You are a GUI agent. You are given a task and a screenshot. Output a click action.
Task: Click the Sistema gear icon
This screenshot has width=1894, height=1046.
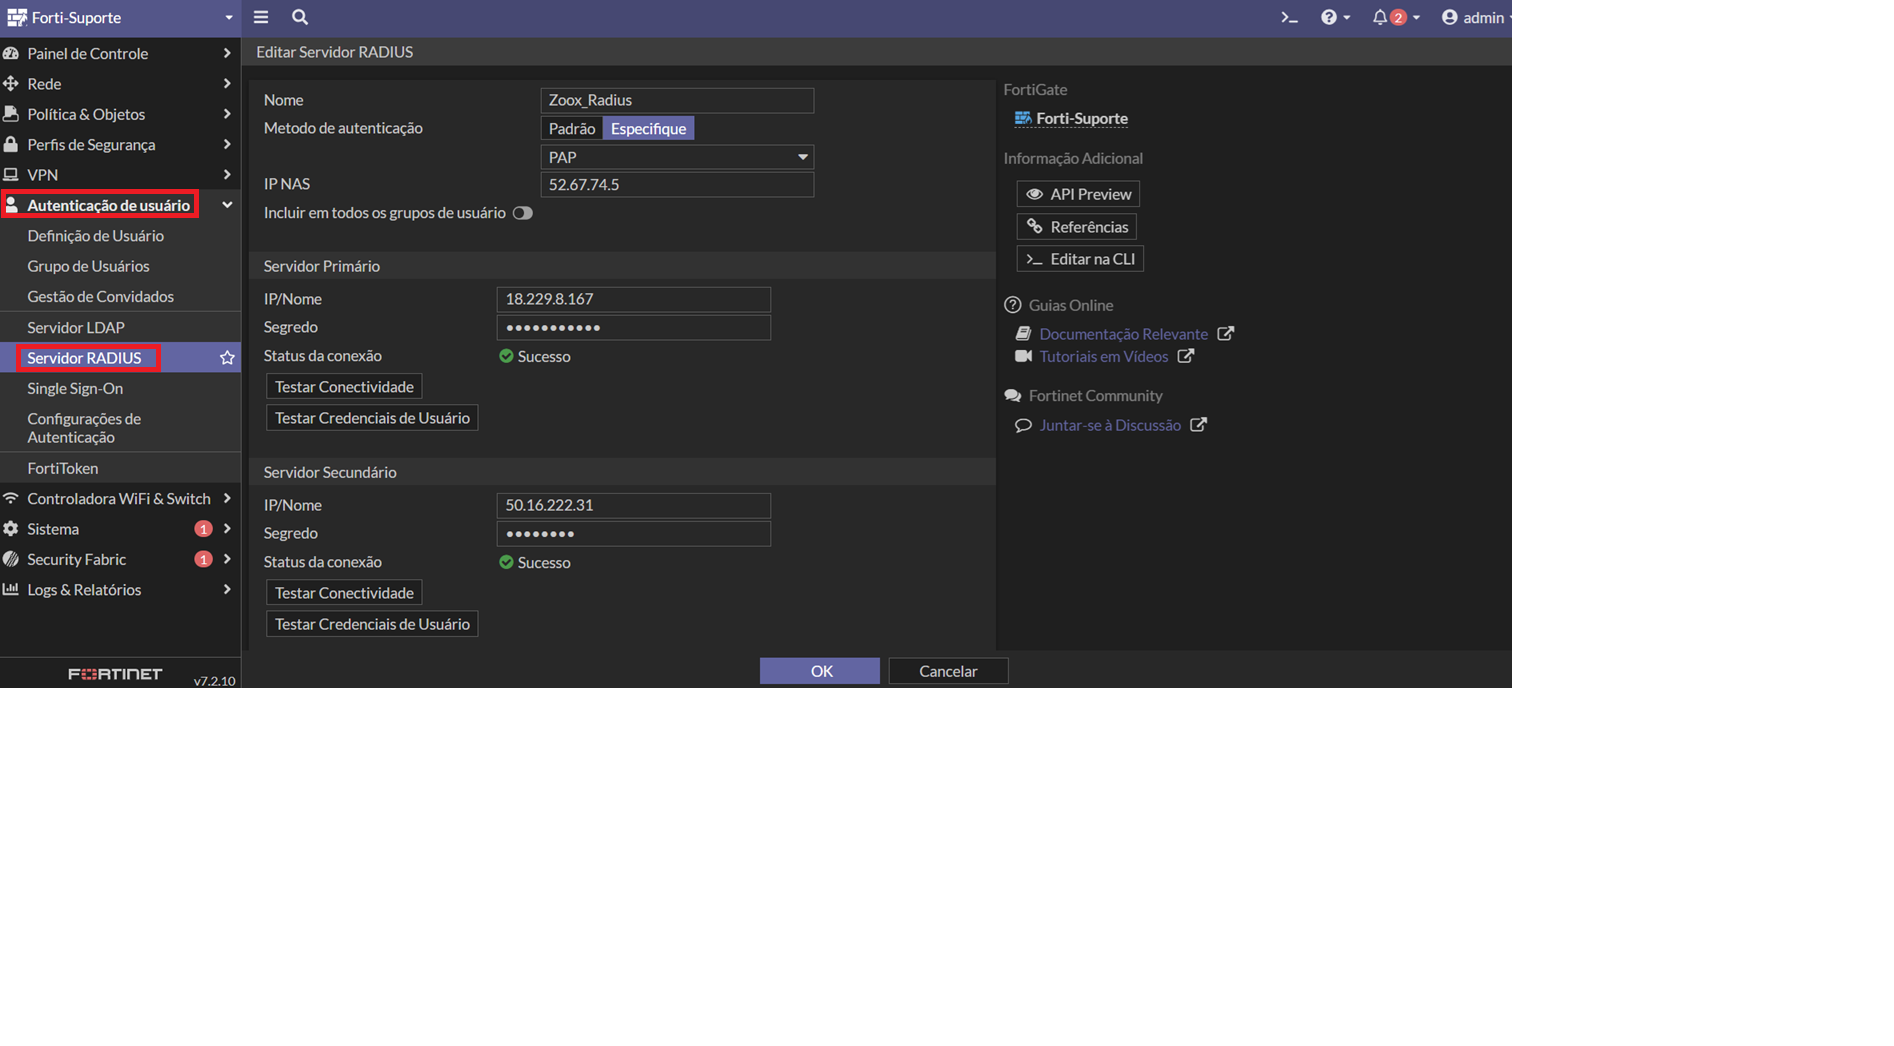11,529
